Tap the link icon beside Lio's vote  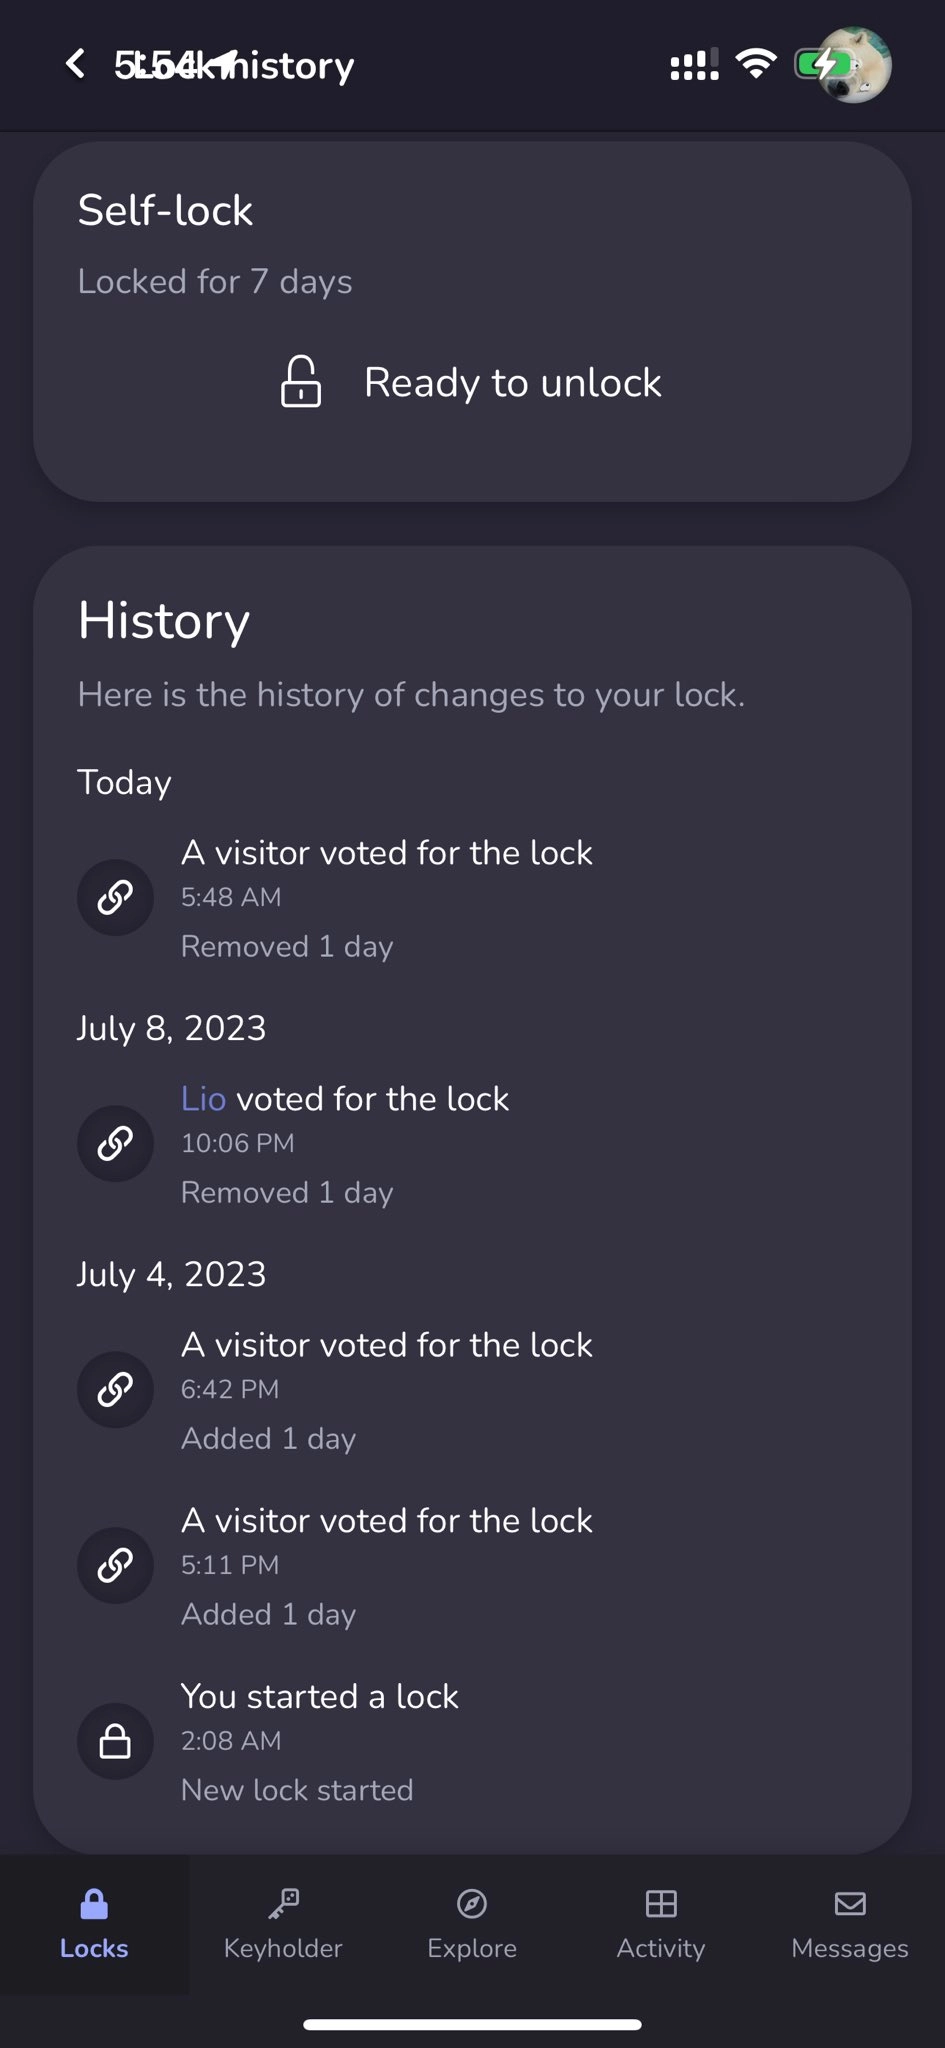115,1143
